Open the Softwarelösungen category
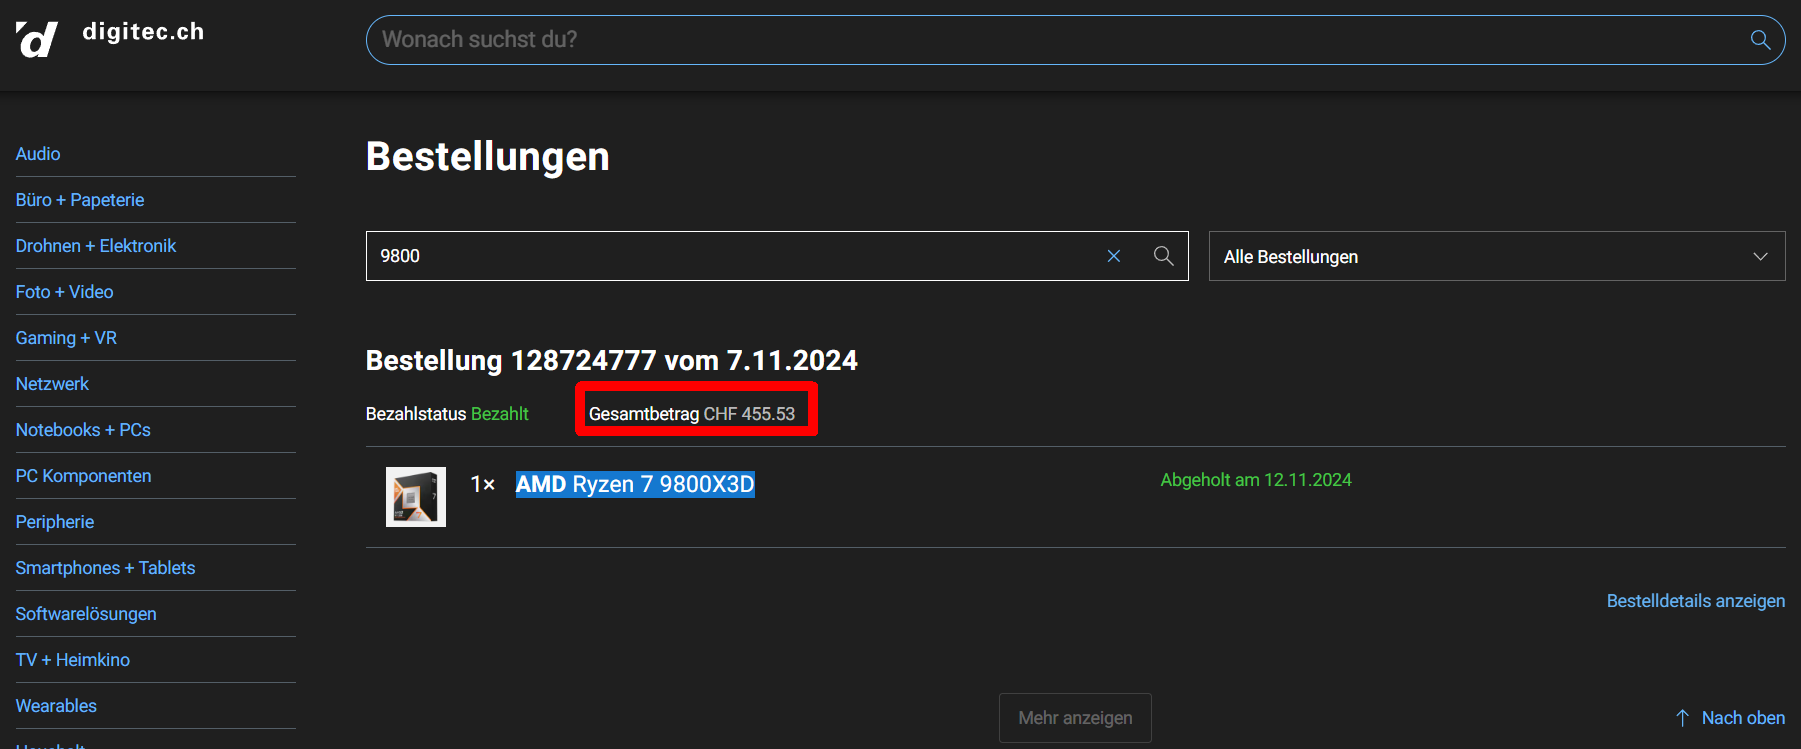 [86, 614]
